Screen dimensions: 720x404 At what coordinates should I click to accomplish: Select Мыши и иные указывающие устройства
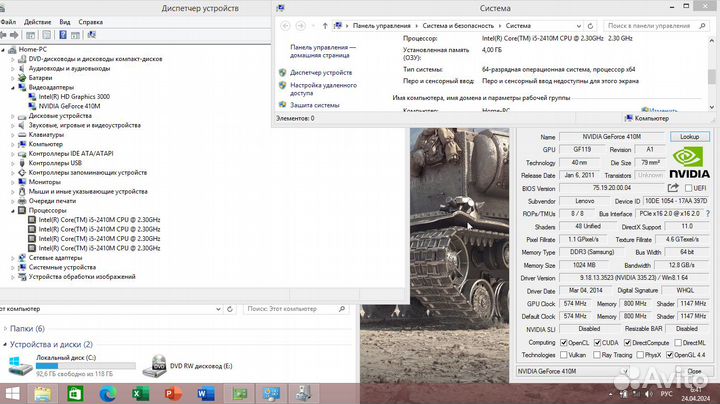coord(88,191)
